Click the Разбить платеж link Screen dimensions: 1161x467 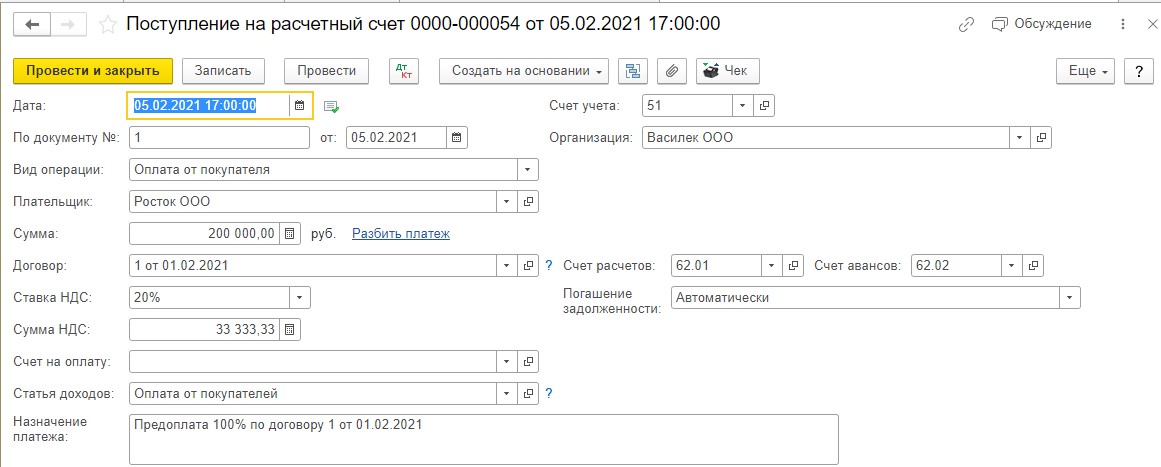pyautogui.click(x=401, y=234)
